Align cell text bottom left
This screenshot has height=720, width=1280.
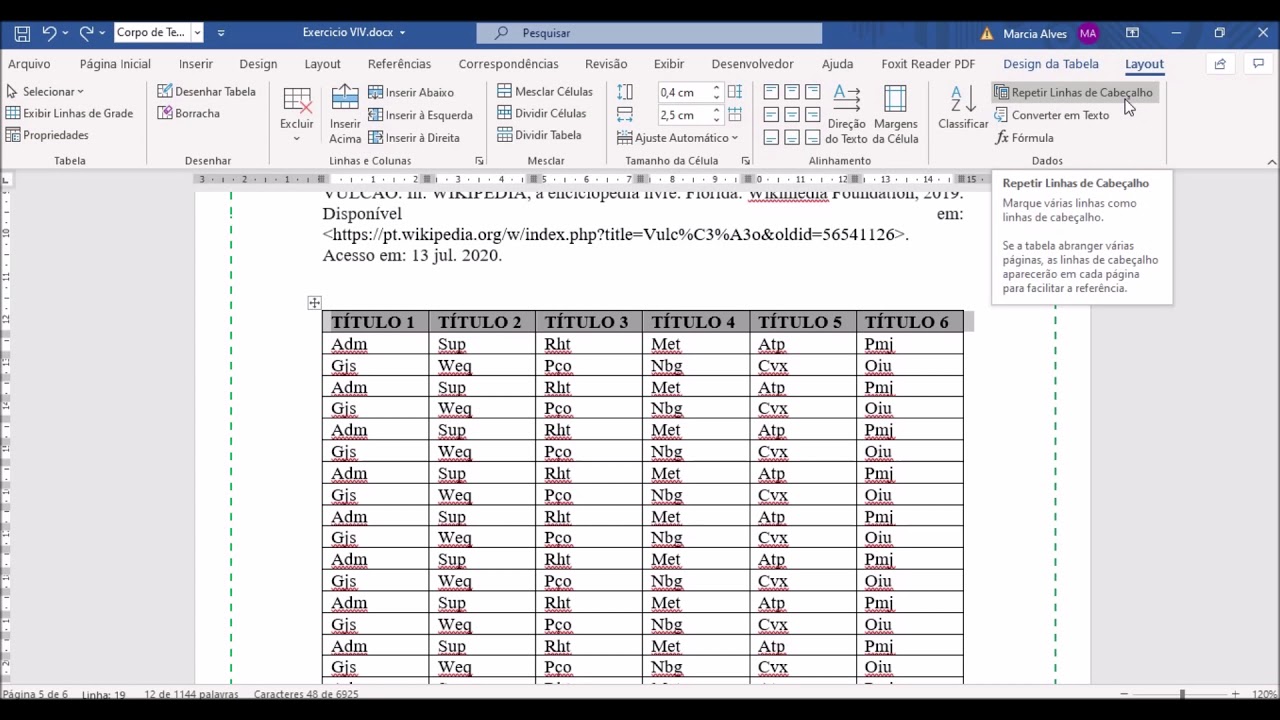771,138
